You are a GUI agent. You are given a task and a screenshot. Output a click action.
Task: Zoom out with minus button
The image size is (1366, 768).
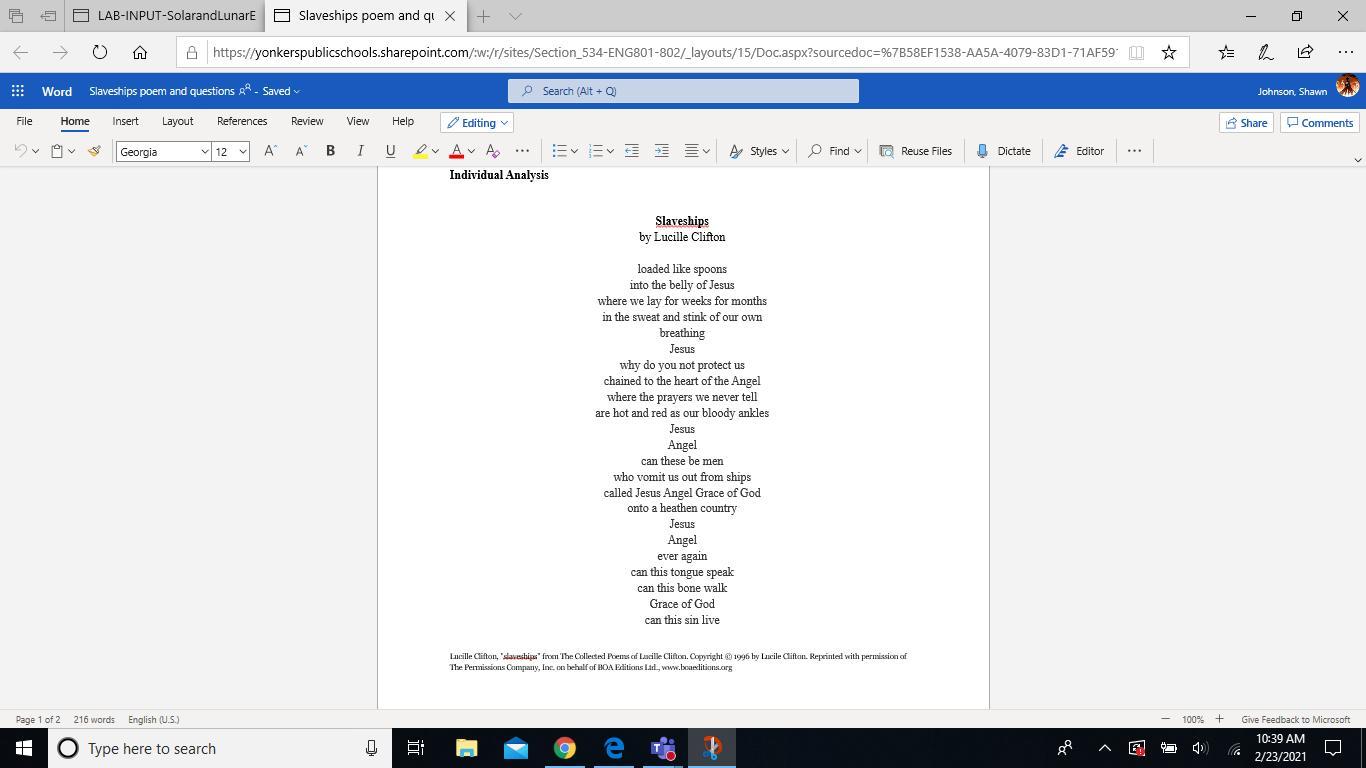click(1165, 719)
